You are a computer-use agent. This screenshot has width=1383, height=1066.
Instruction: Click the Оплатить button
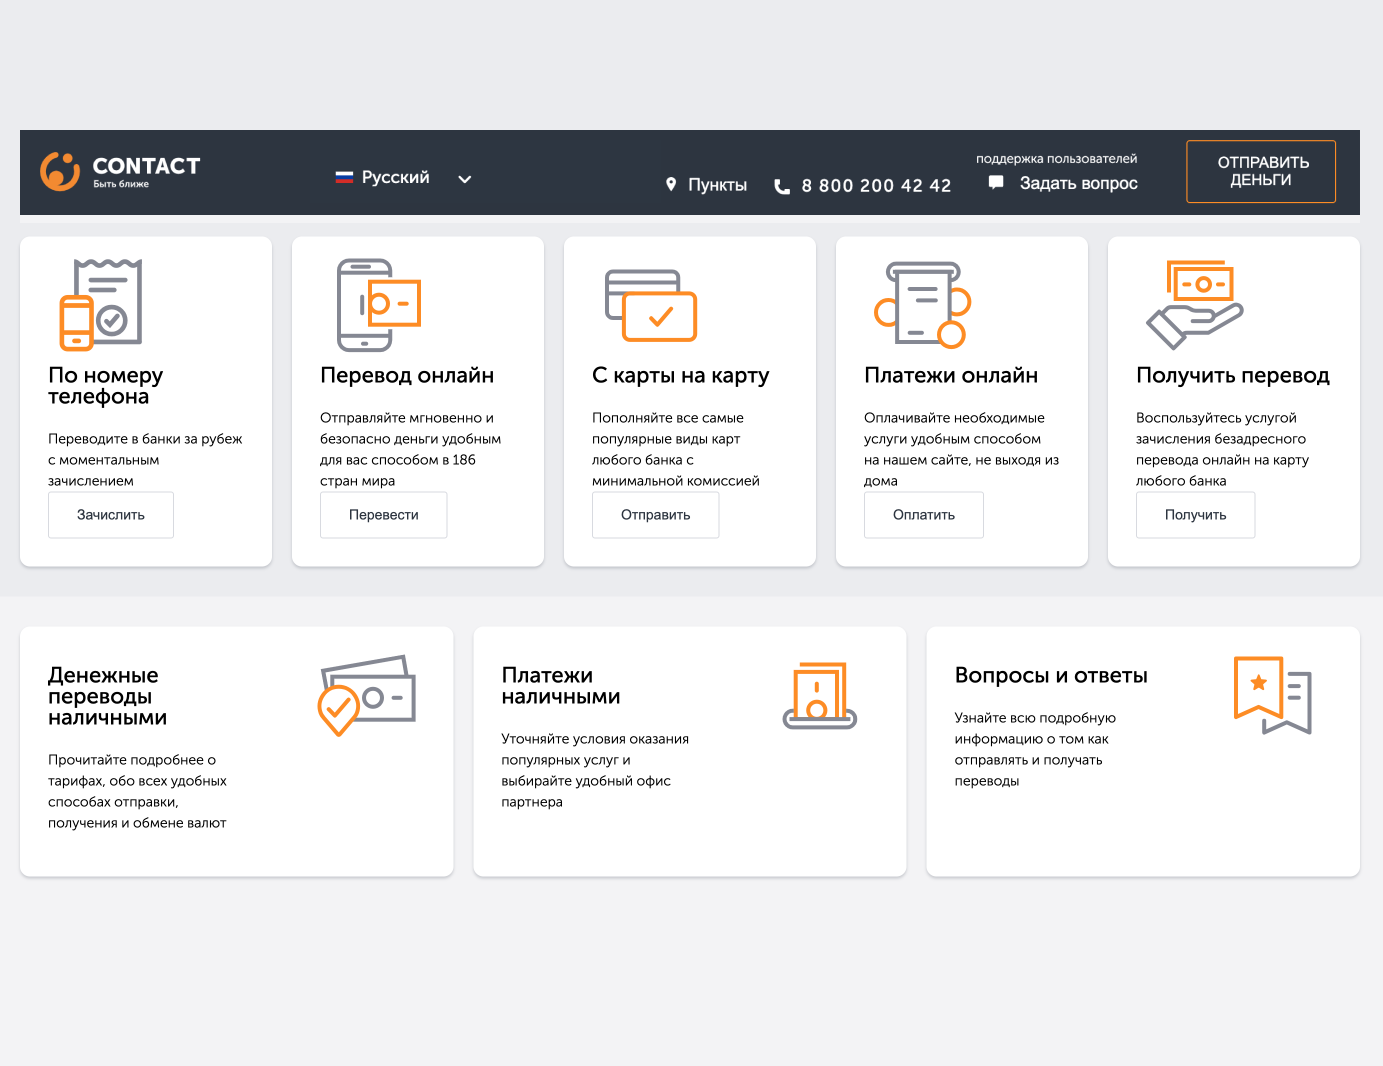(924, 515)
